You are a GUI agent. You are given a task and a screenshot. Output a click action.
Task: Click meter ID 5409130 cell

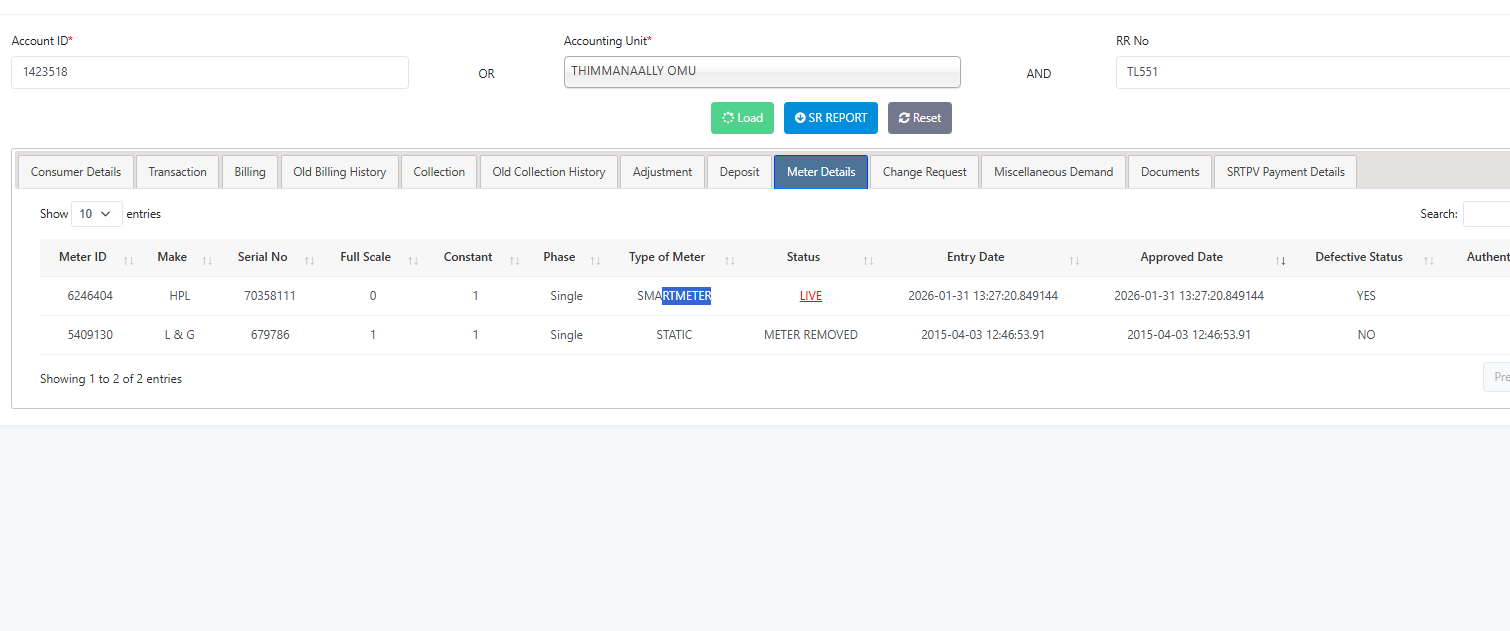pos(90,335)
